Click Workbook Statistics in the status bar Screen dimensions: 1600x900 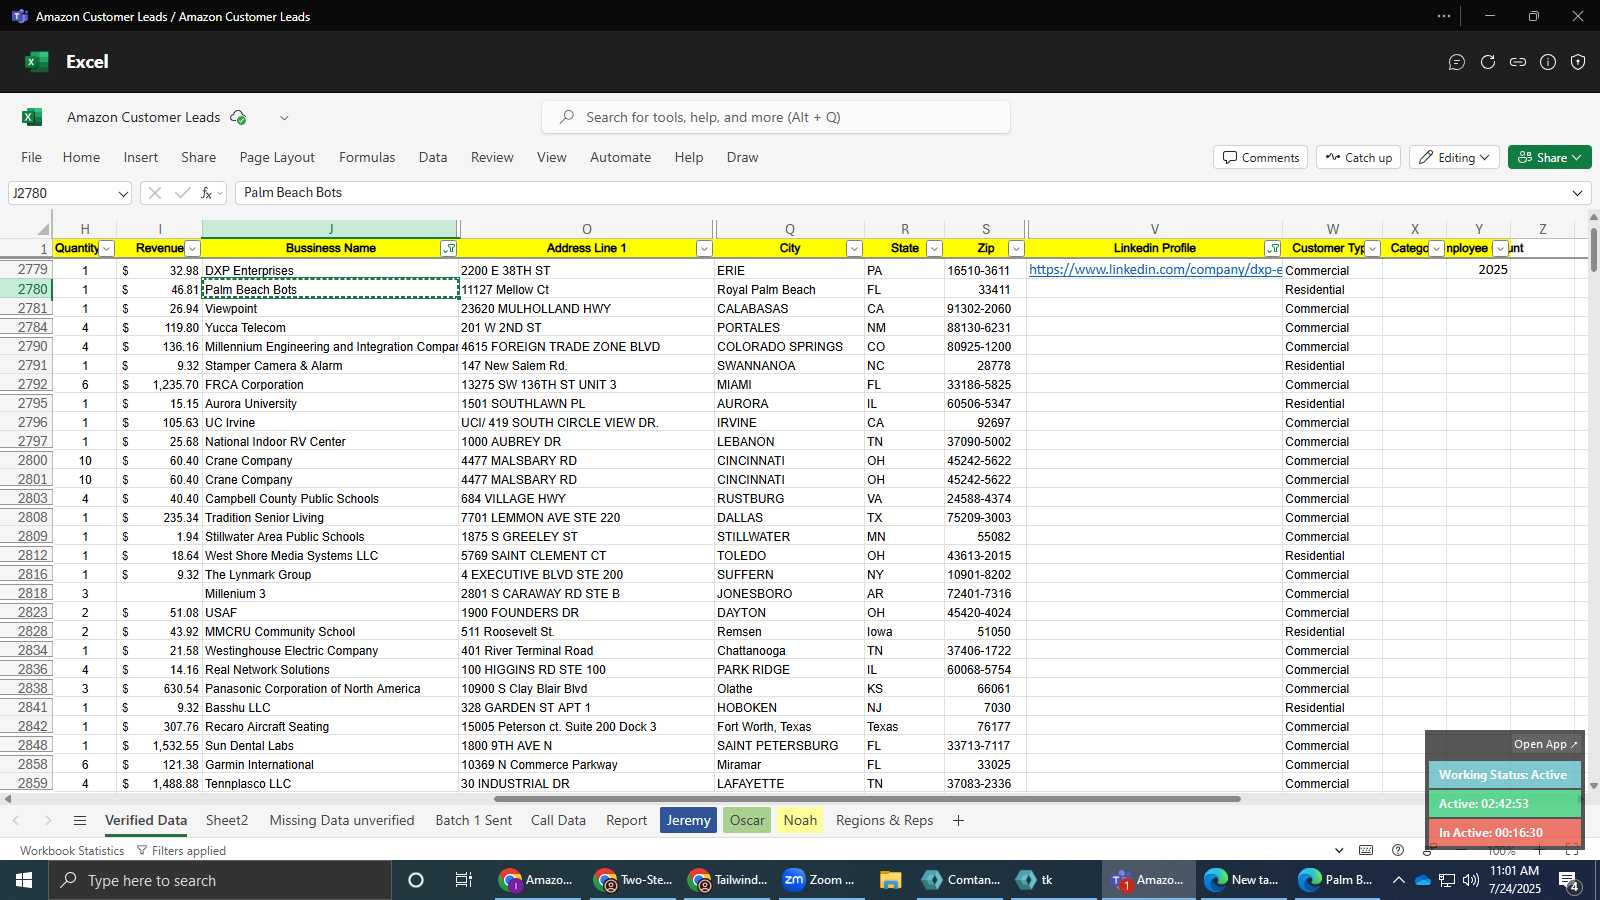(72, 851)
